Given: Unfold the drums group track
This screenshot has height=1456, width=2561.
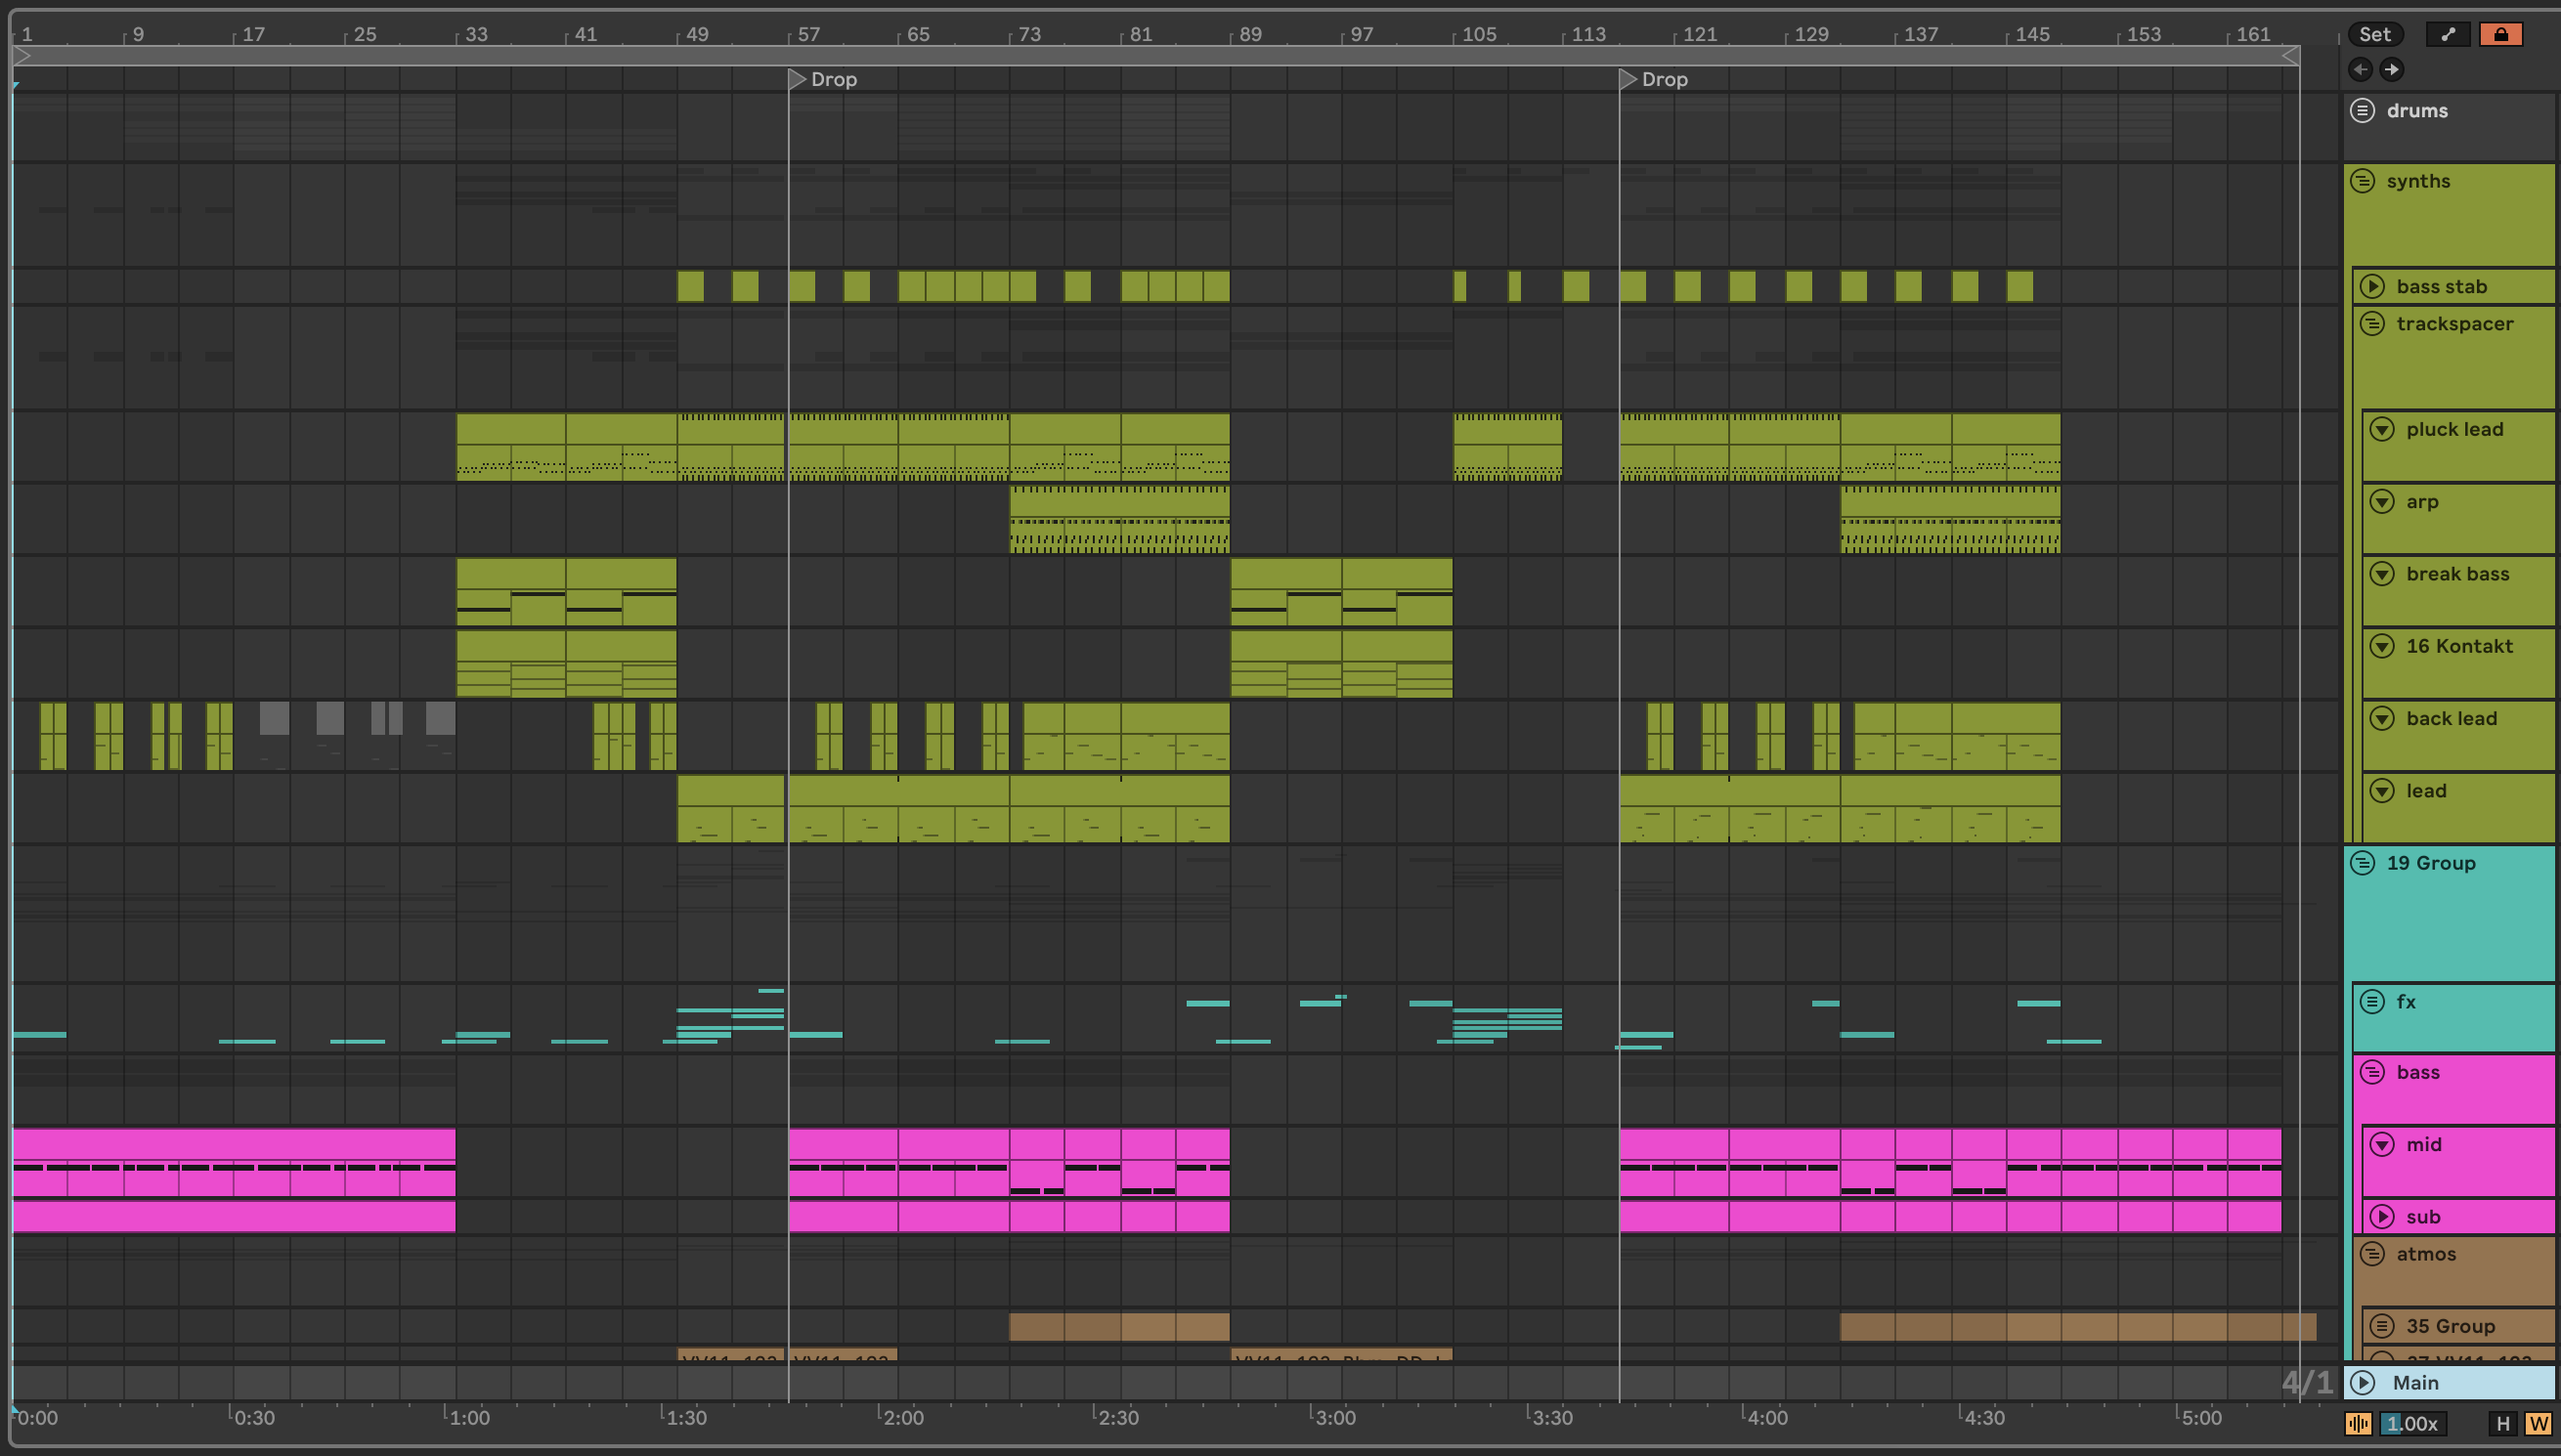Looking at the screenshot, I should coord(2362,110).
